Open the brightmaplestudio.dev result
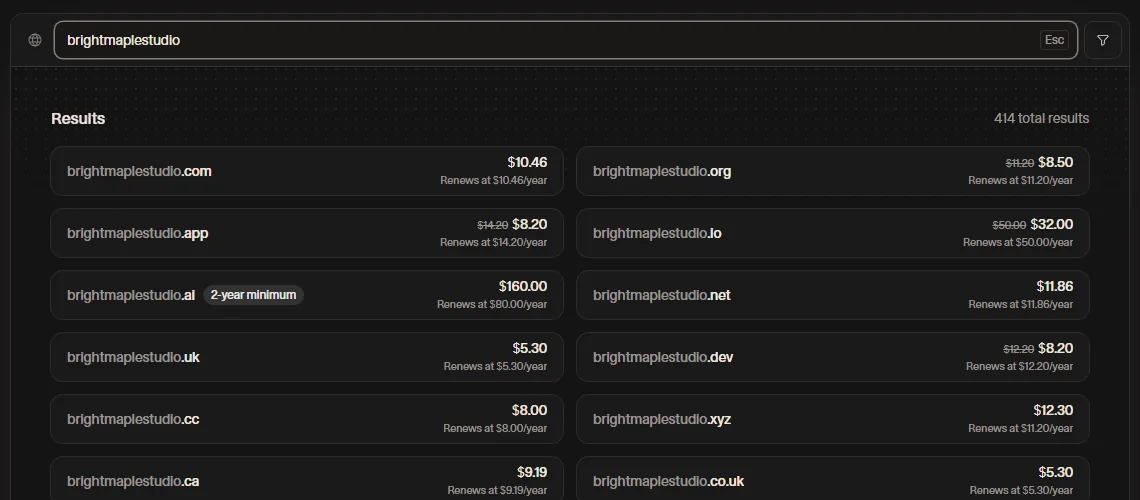 click(832, 357)
